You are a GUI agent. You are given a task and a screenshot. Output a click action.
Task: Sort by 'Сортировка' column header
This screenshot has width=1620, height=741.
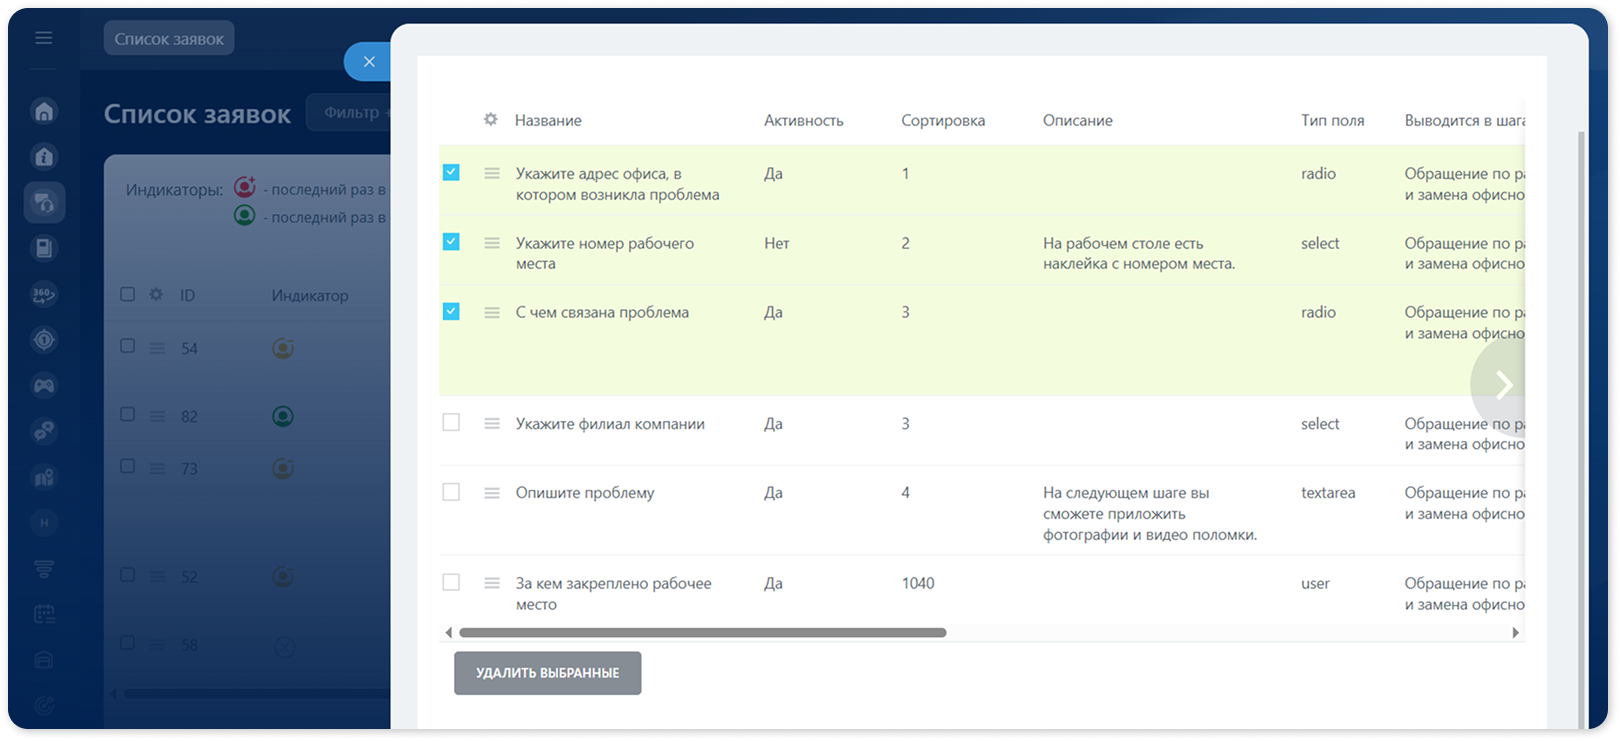point(943,120)
